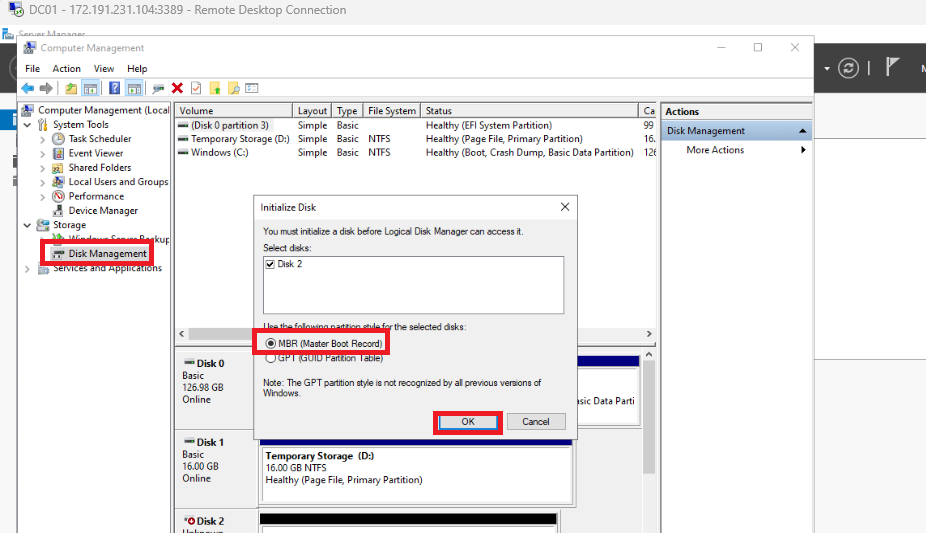Select the Performance tree icon
The width and height of the screenshot is (926, 533).
coord(58,197)
